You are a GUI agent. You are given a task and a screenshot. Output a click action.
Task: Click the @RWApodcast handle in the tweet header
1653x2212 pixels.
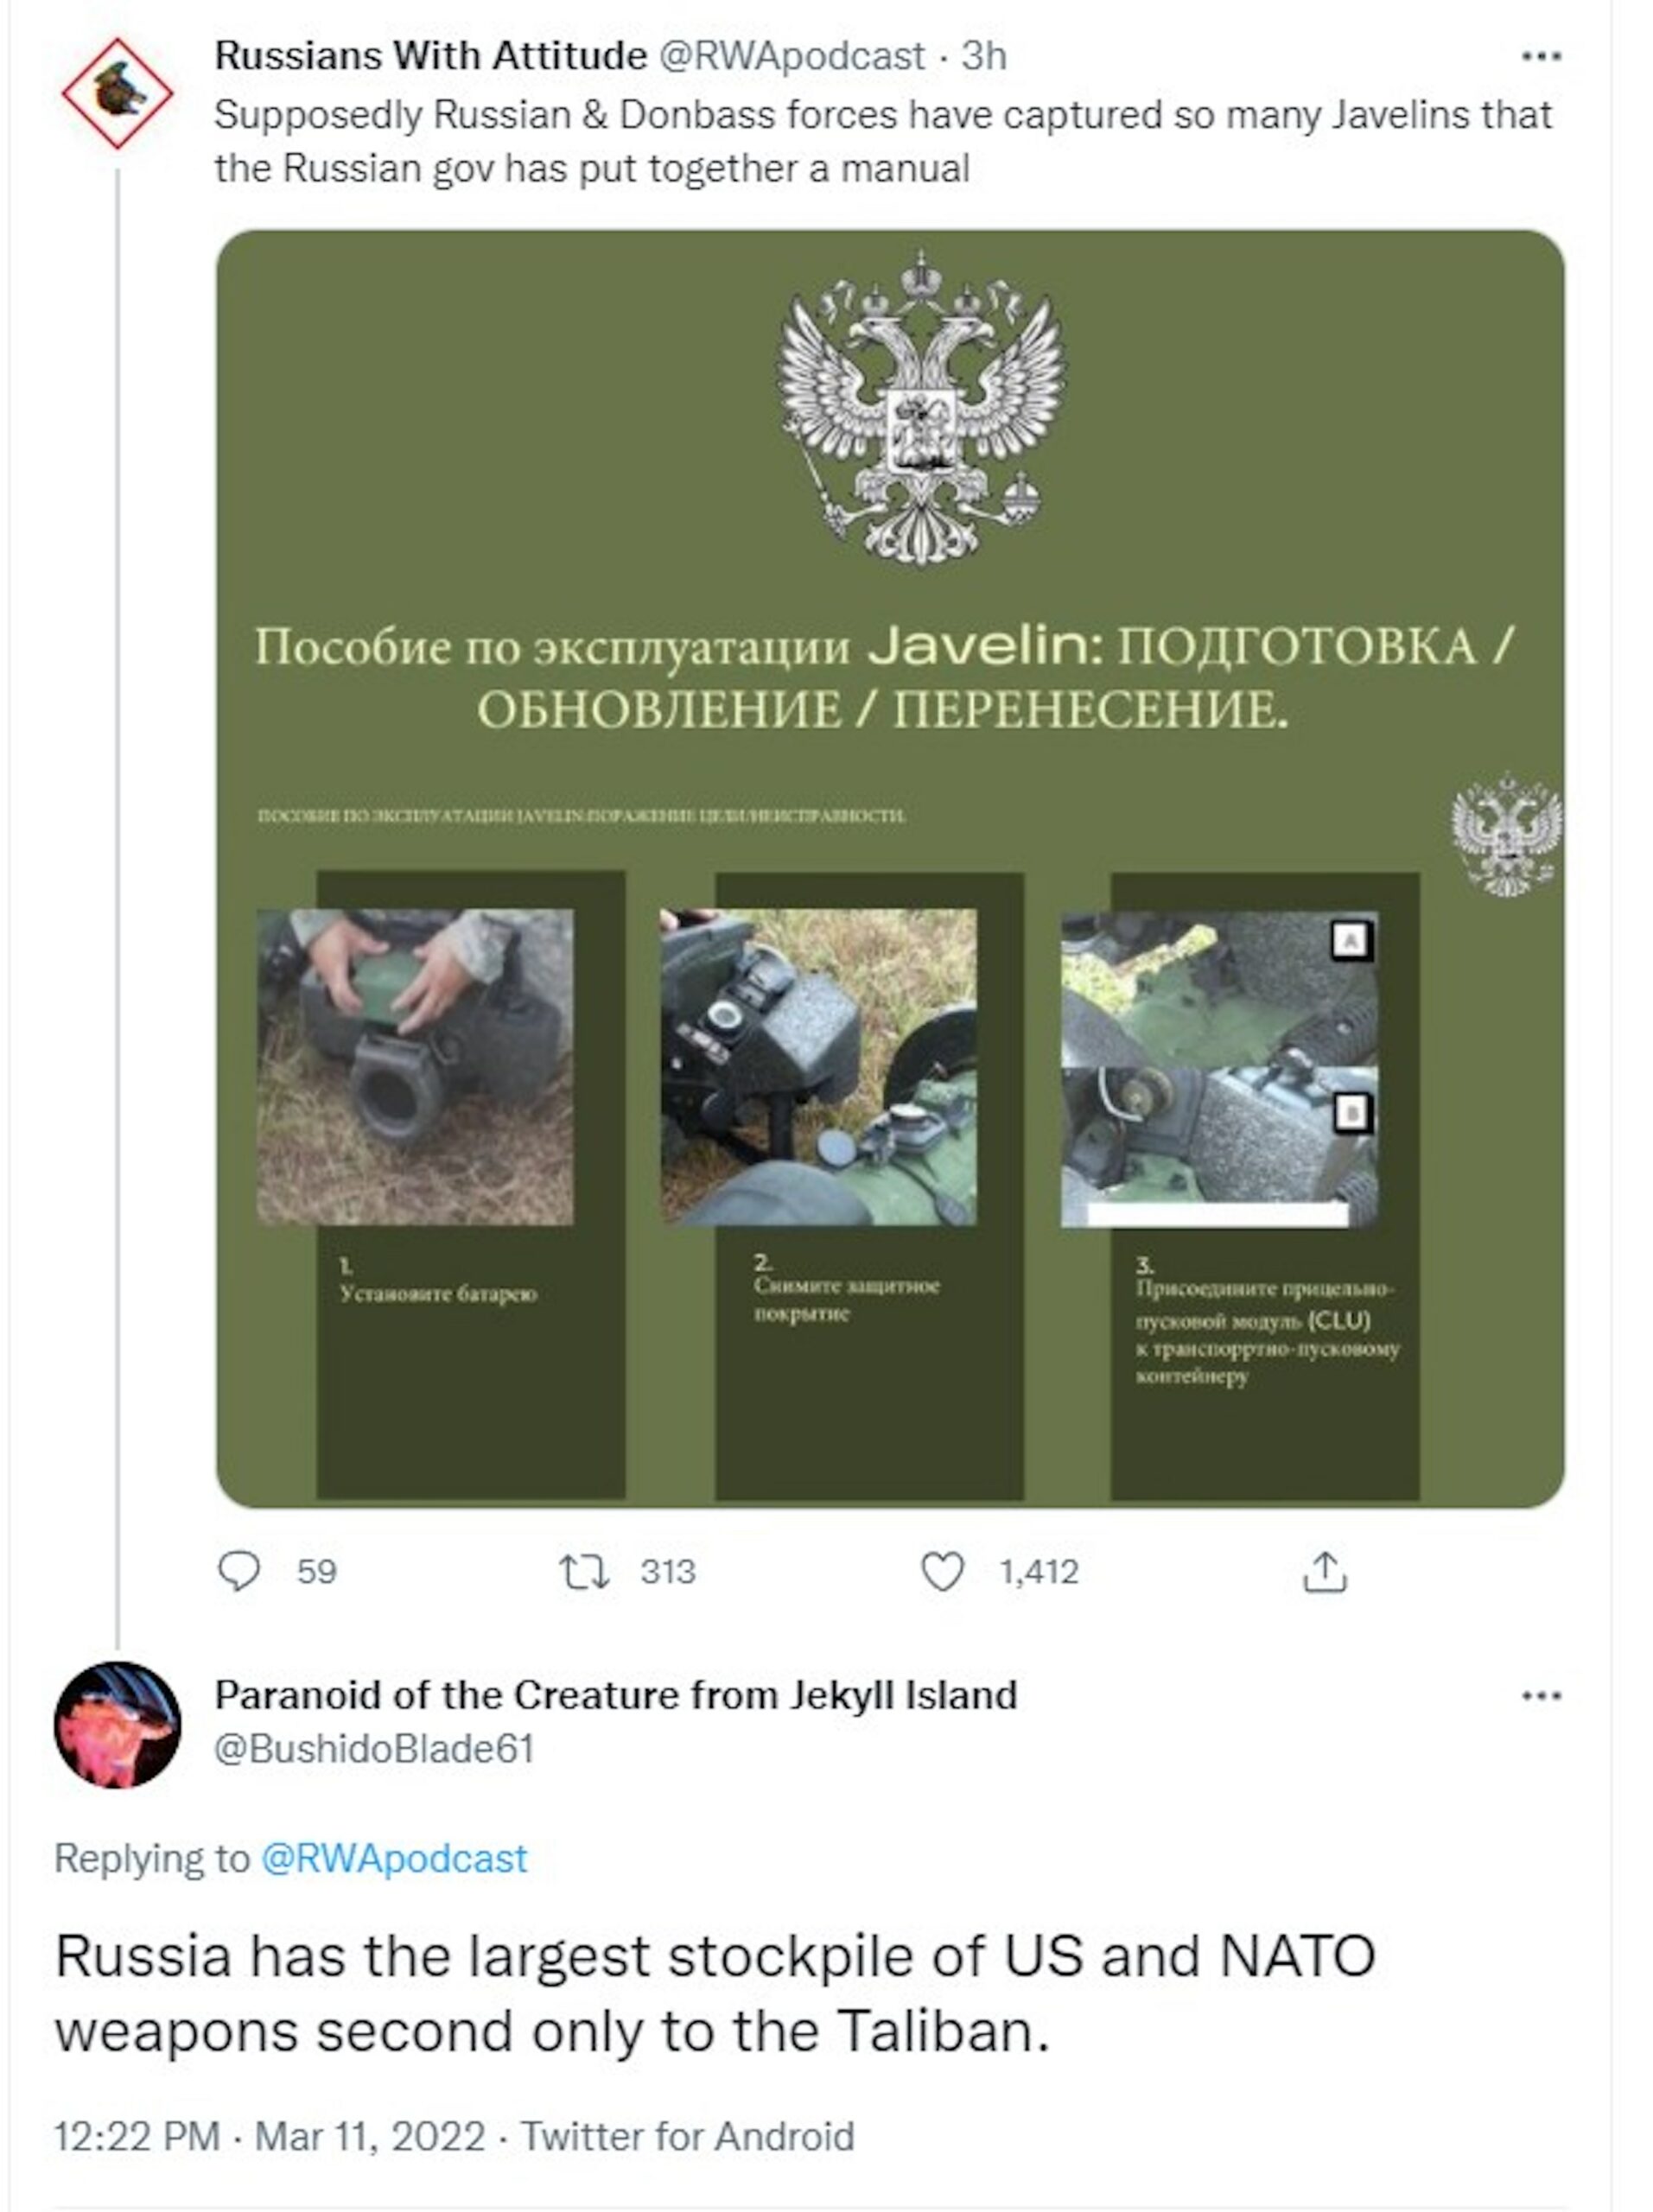click(791, 56)
